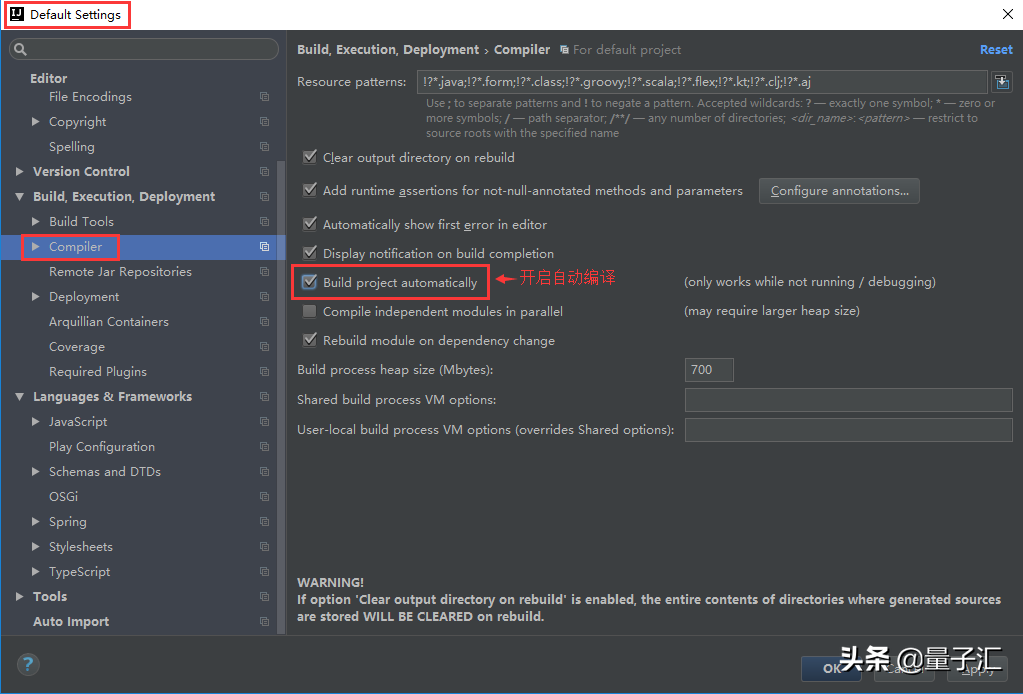
Task: Open the Help question mark icon
Action: pos(27,663)
